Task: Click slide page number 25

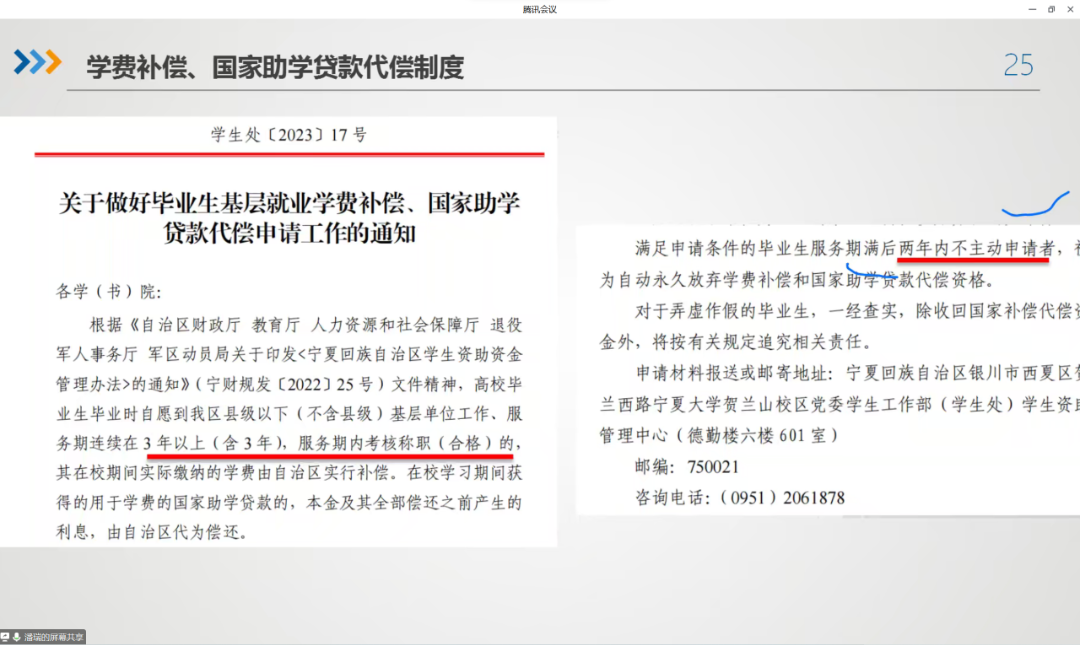Action: pos(1018,66)
